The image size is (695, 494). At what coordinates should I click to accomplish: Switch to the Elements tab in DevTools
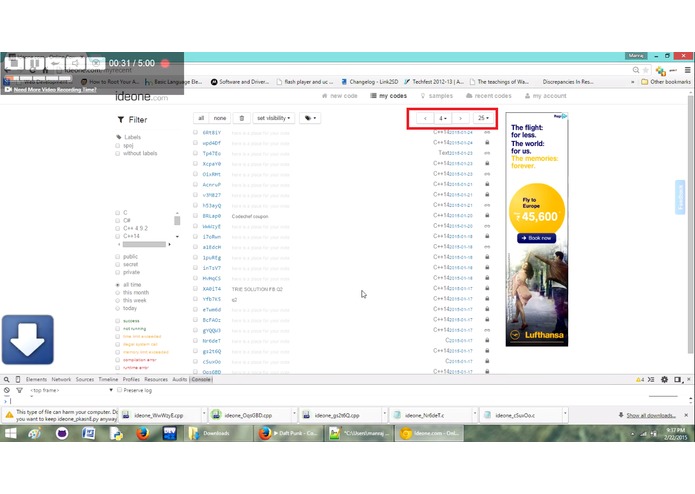[x=36, y=380]
